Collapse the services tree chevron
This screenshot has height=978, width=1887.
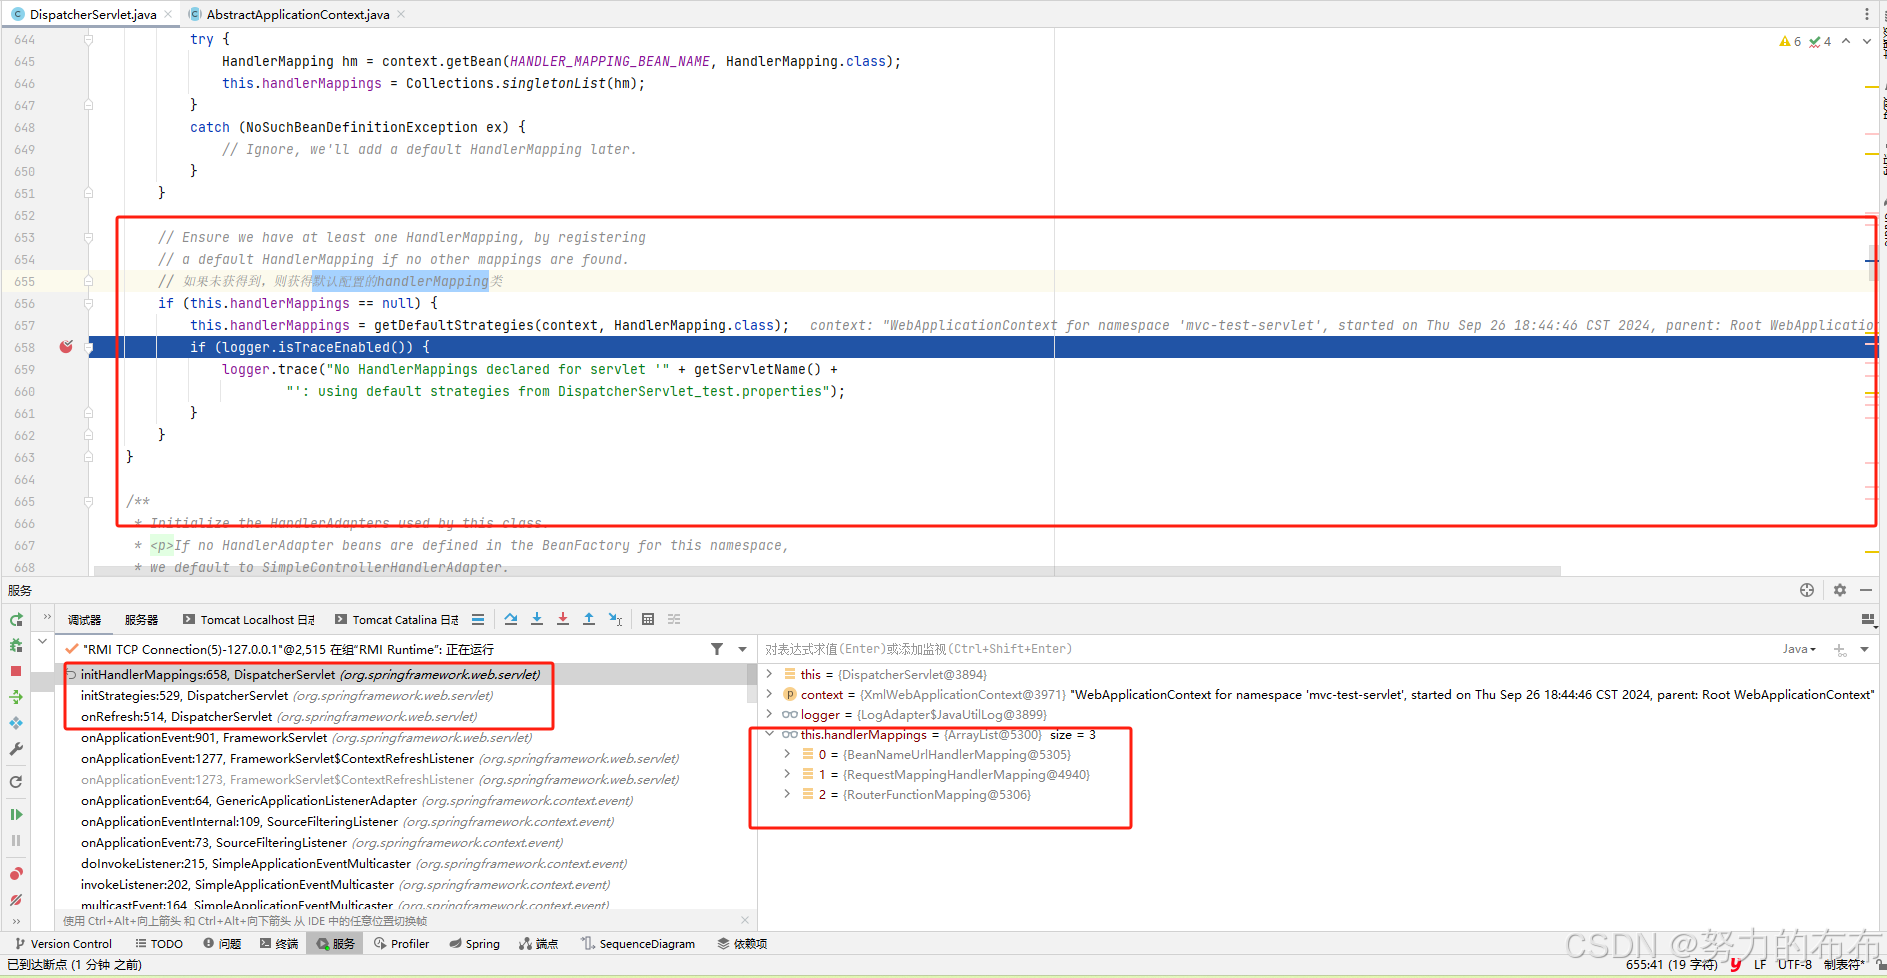click(x=42, y=641)
